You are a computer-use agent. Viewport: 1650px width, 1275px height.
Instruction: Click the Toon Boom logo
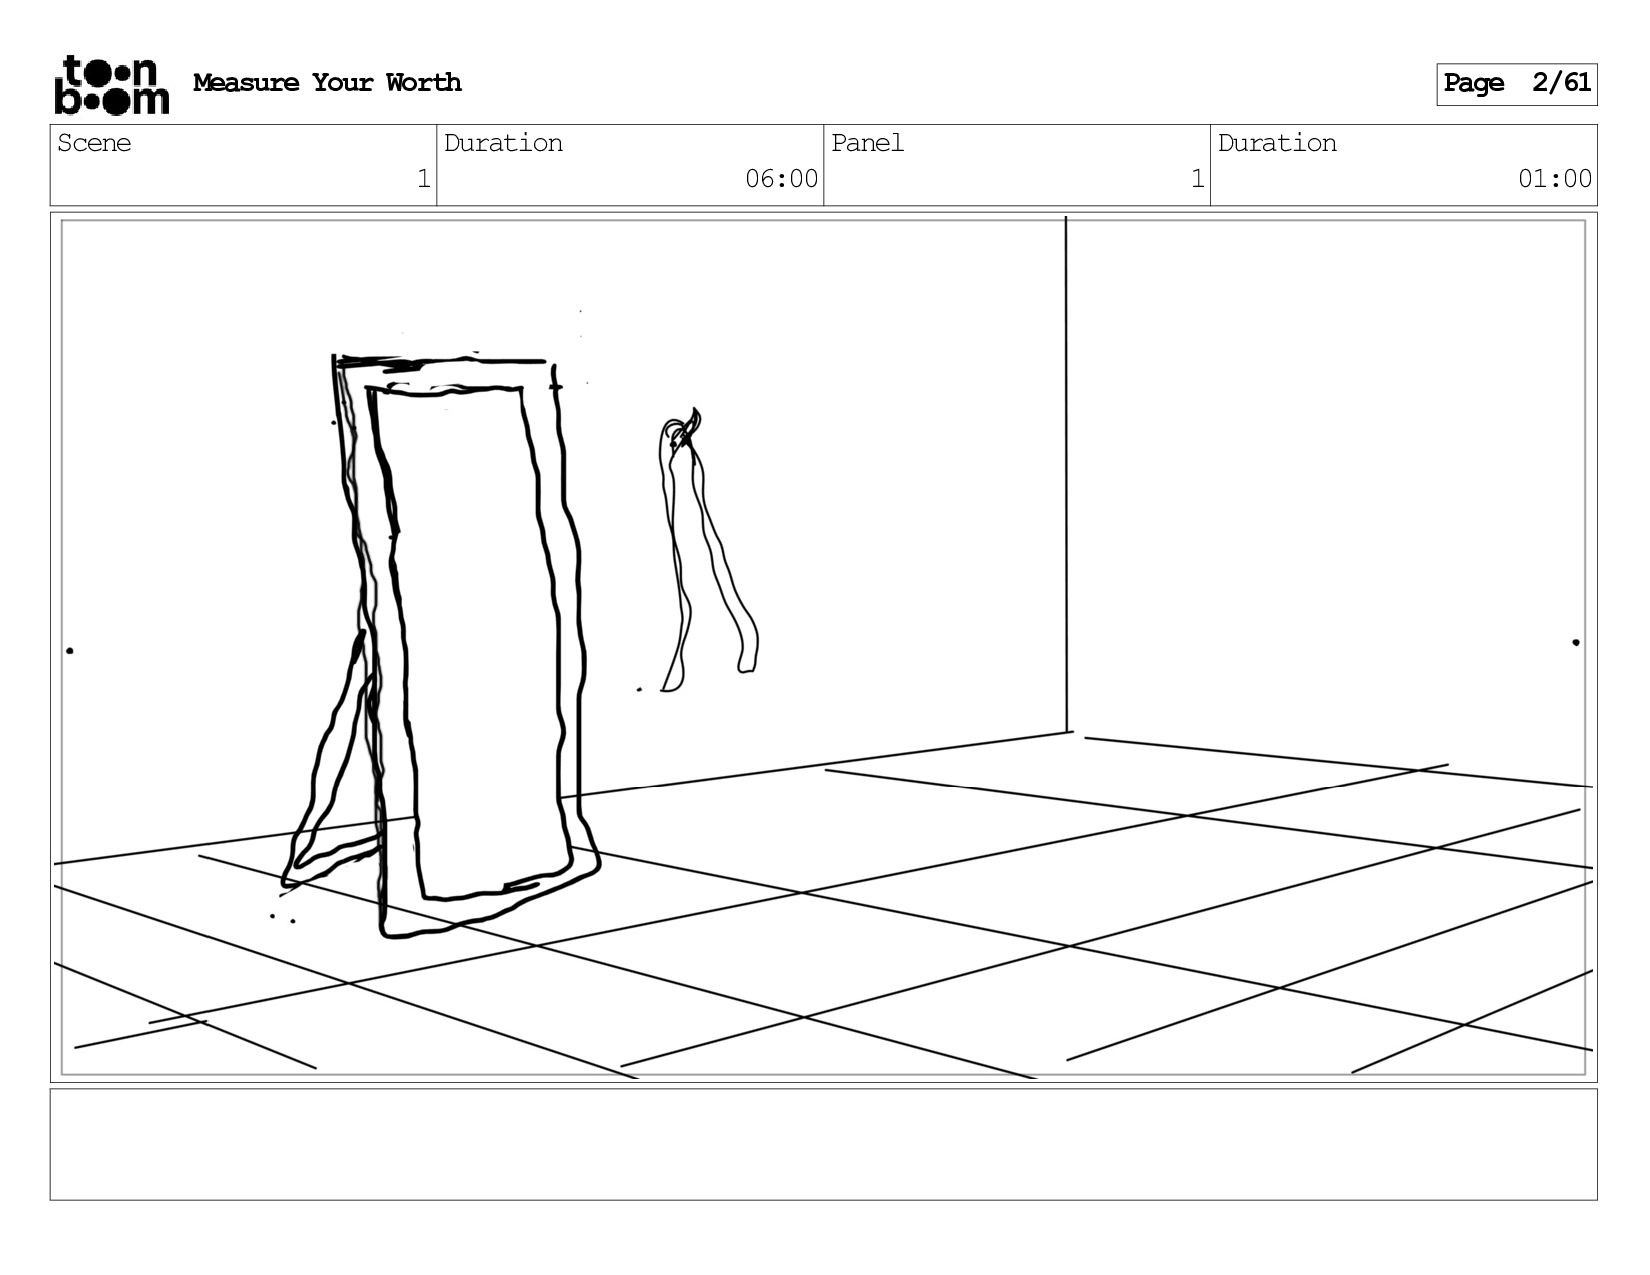tap(111, 85)
